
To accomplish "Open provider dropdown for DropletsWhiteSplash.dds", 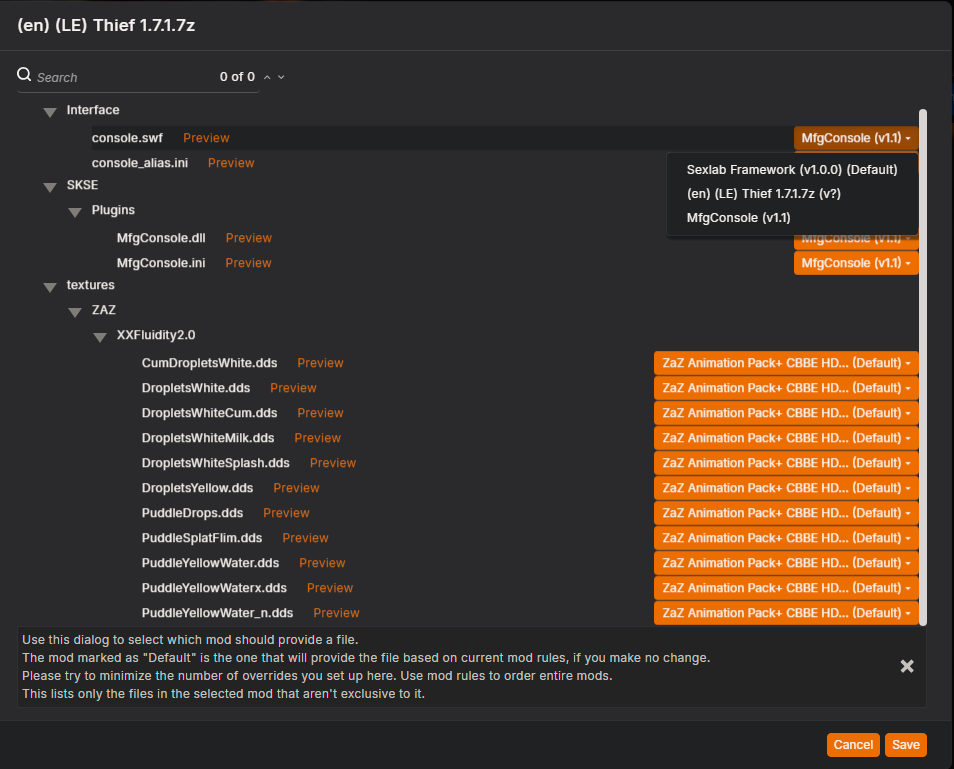I will point(786,463).
